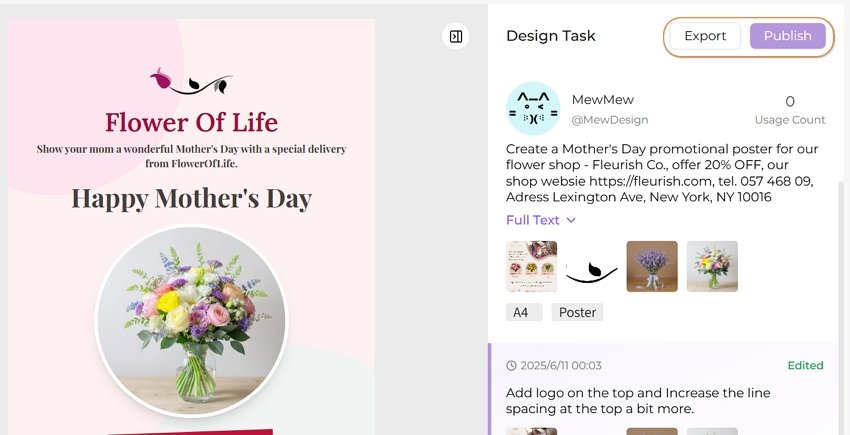
Task: Select the Poster tag
Action: point(577,312)
